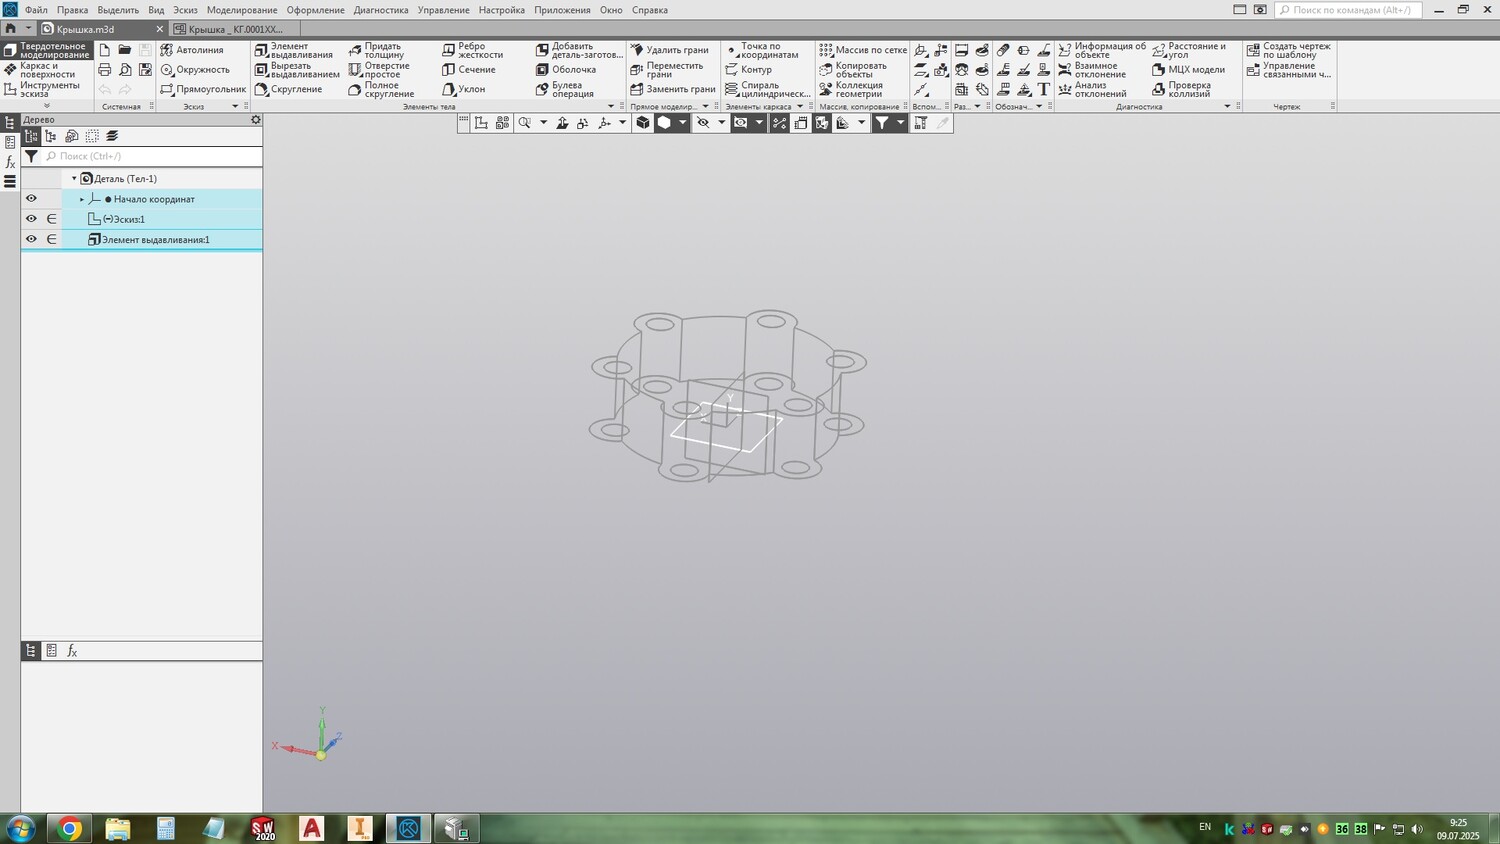
Task: Open SolidWorks 2020 from the taskbar
Action: tap(263, 828)
